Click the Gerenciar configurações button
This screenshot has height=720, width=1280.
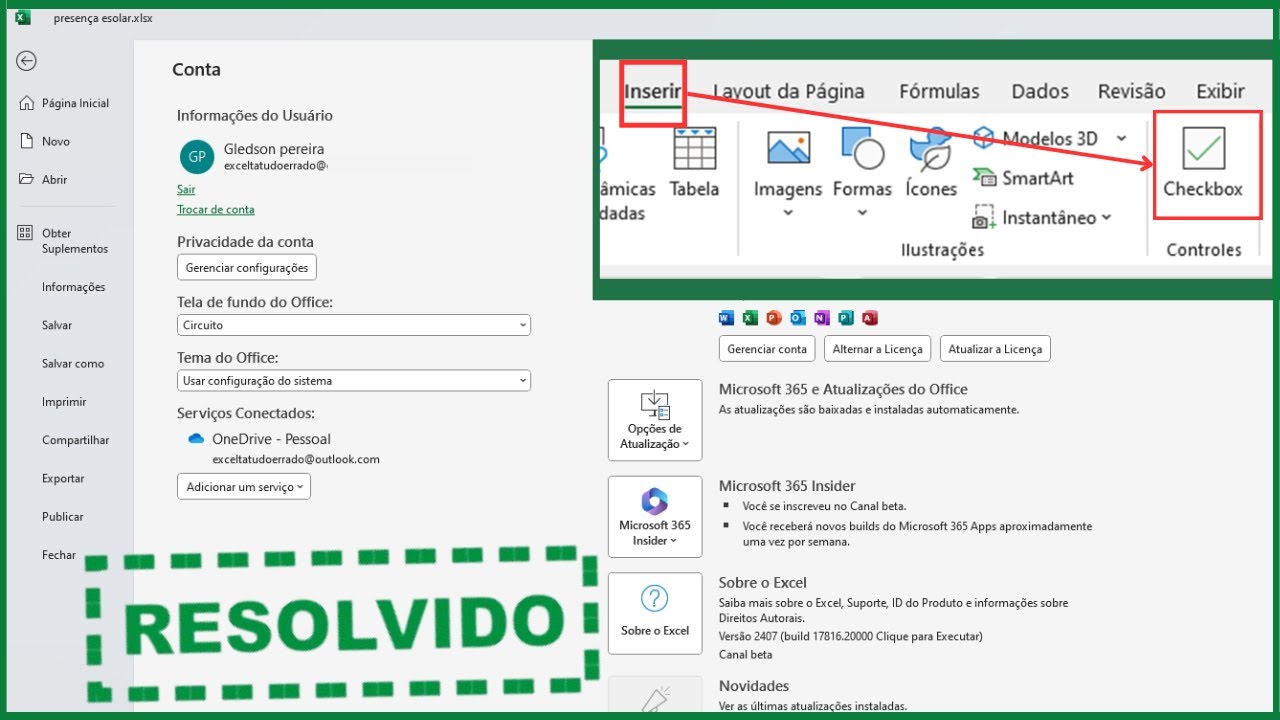pos(247,267)
